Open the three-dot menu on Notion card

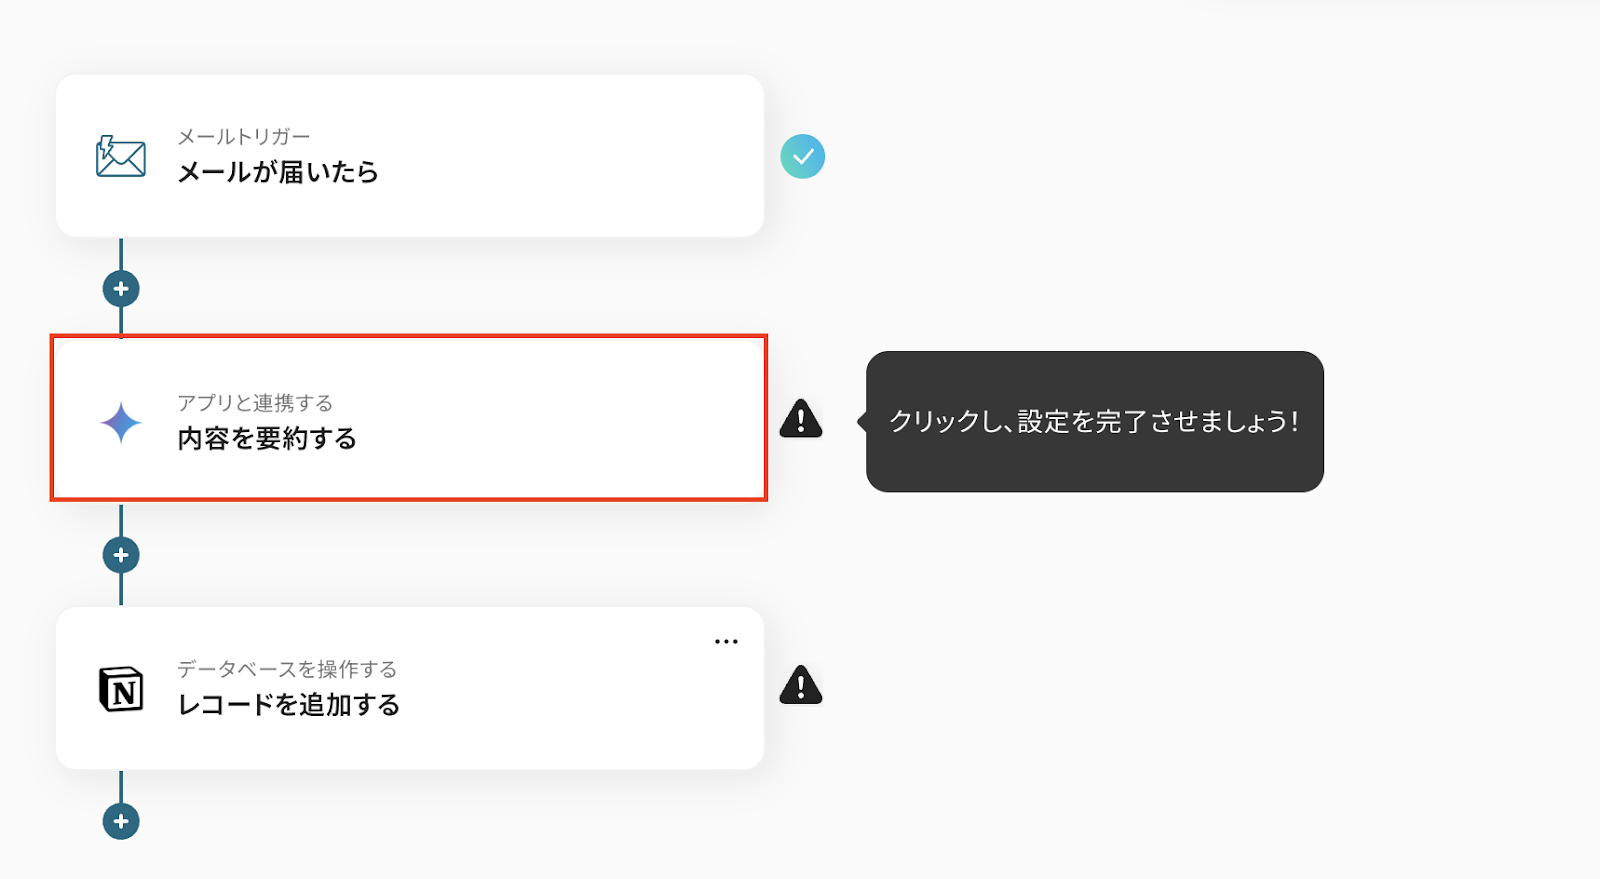(x=726, y=642)
